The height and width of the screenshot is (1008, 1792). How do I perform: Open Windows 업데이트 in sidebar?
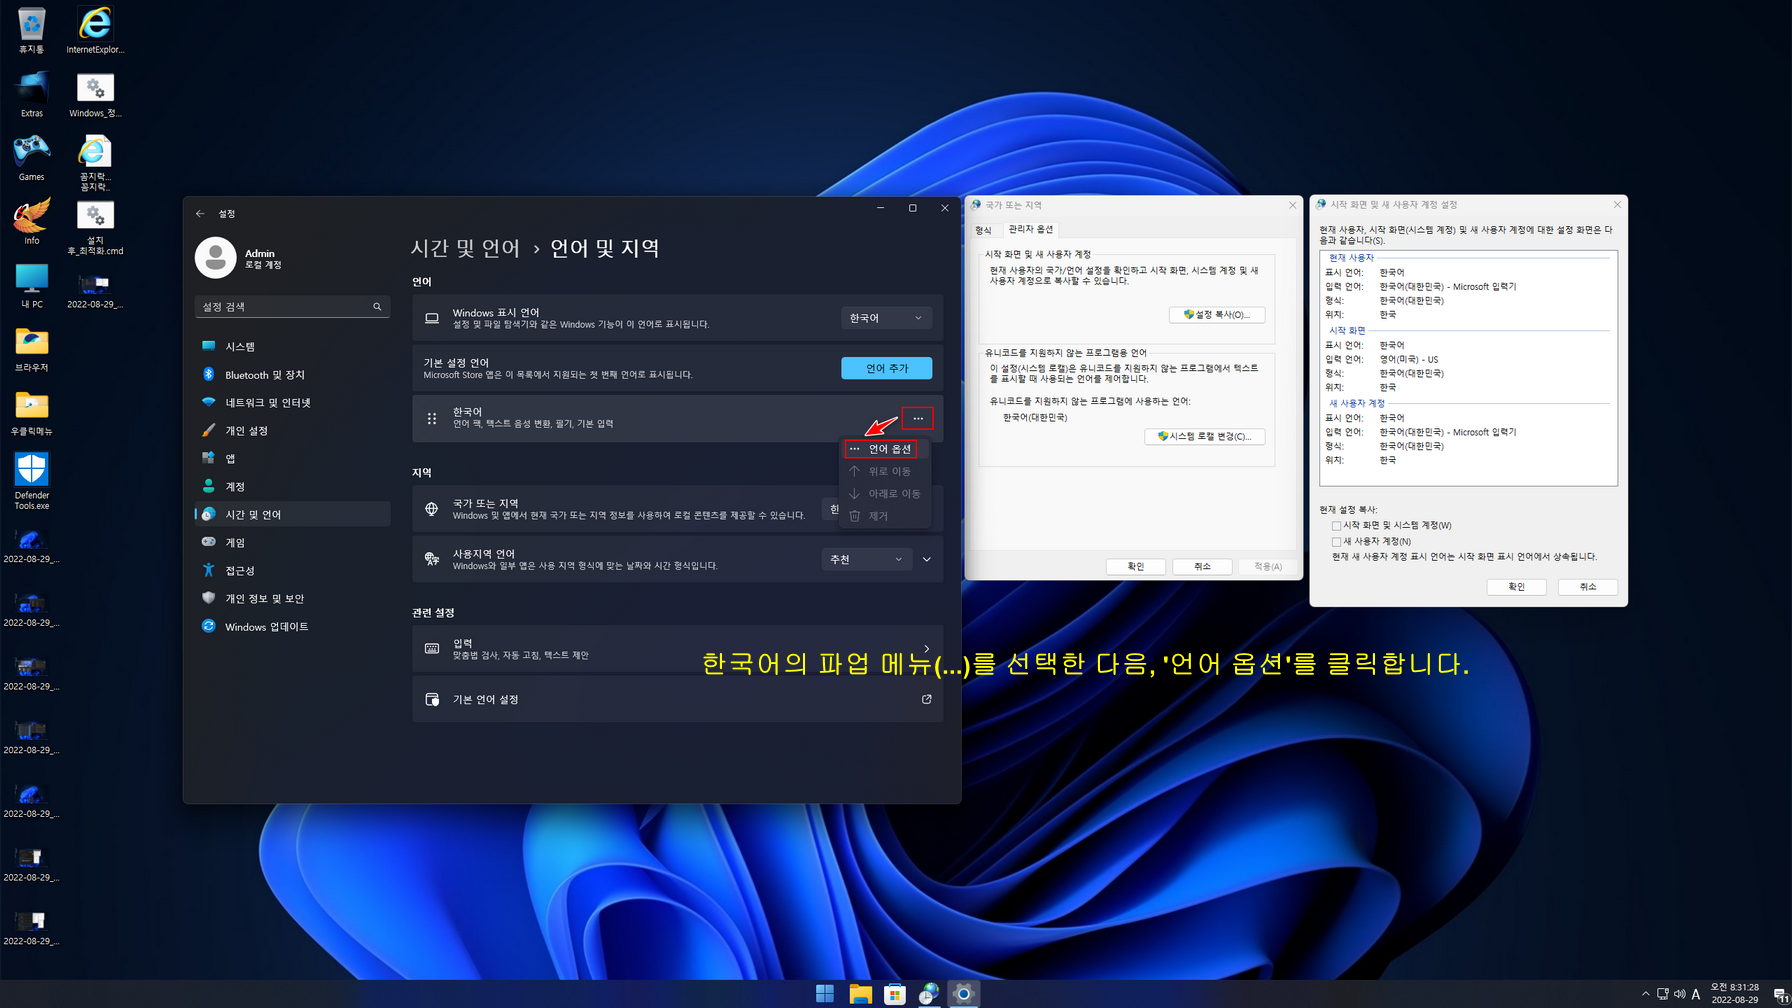coord(291,626)
